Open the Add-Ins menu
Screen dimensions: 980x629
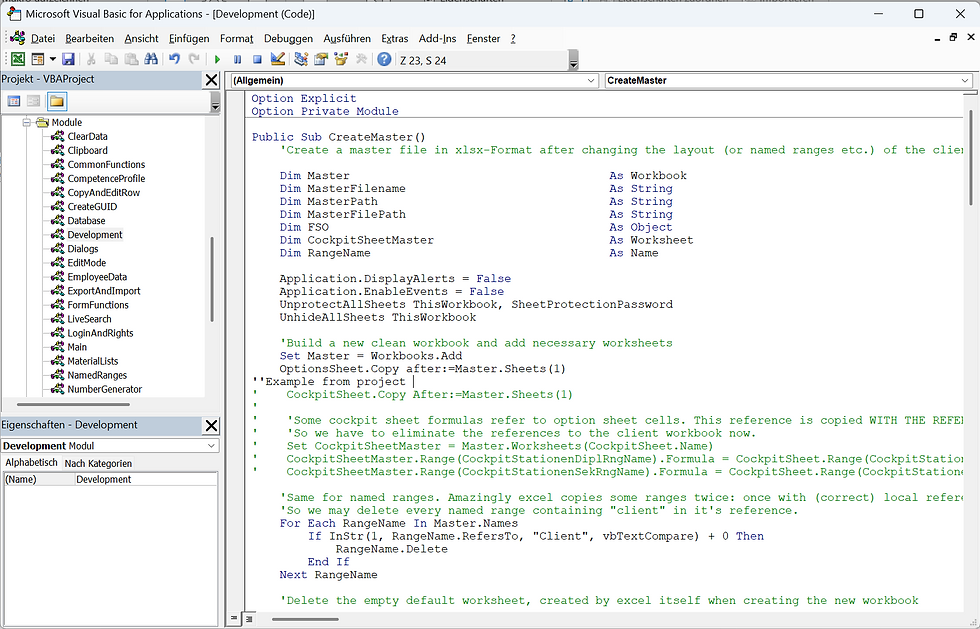coord(438,39)
